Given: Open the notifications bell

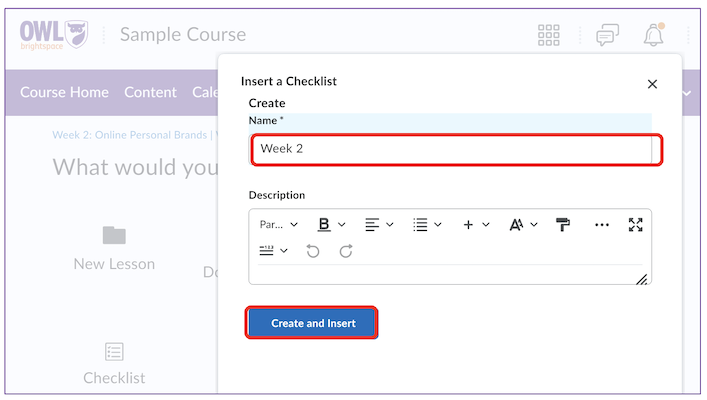Looking at the screenshot, I should [654, 35].
